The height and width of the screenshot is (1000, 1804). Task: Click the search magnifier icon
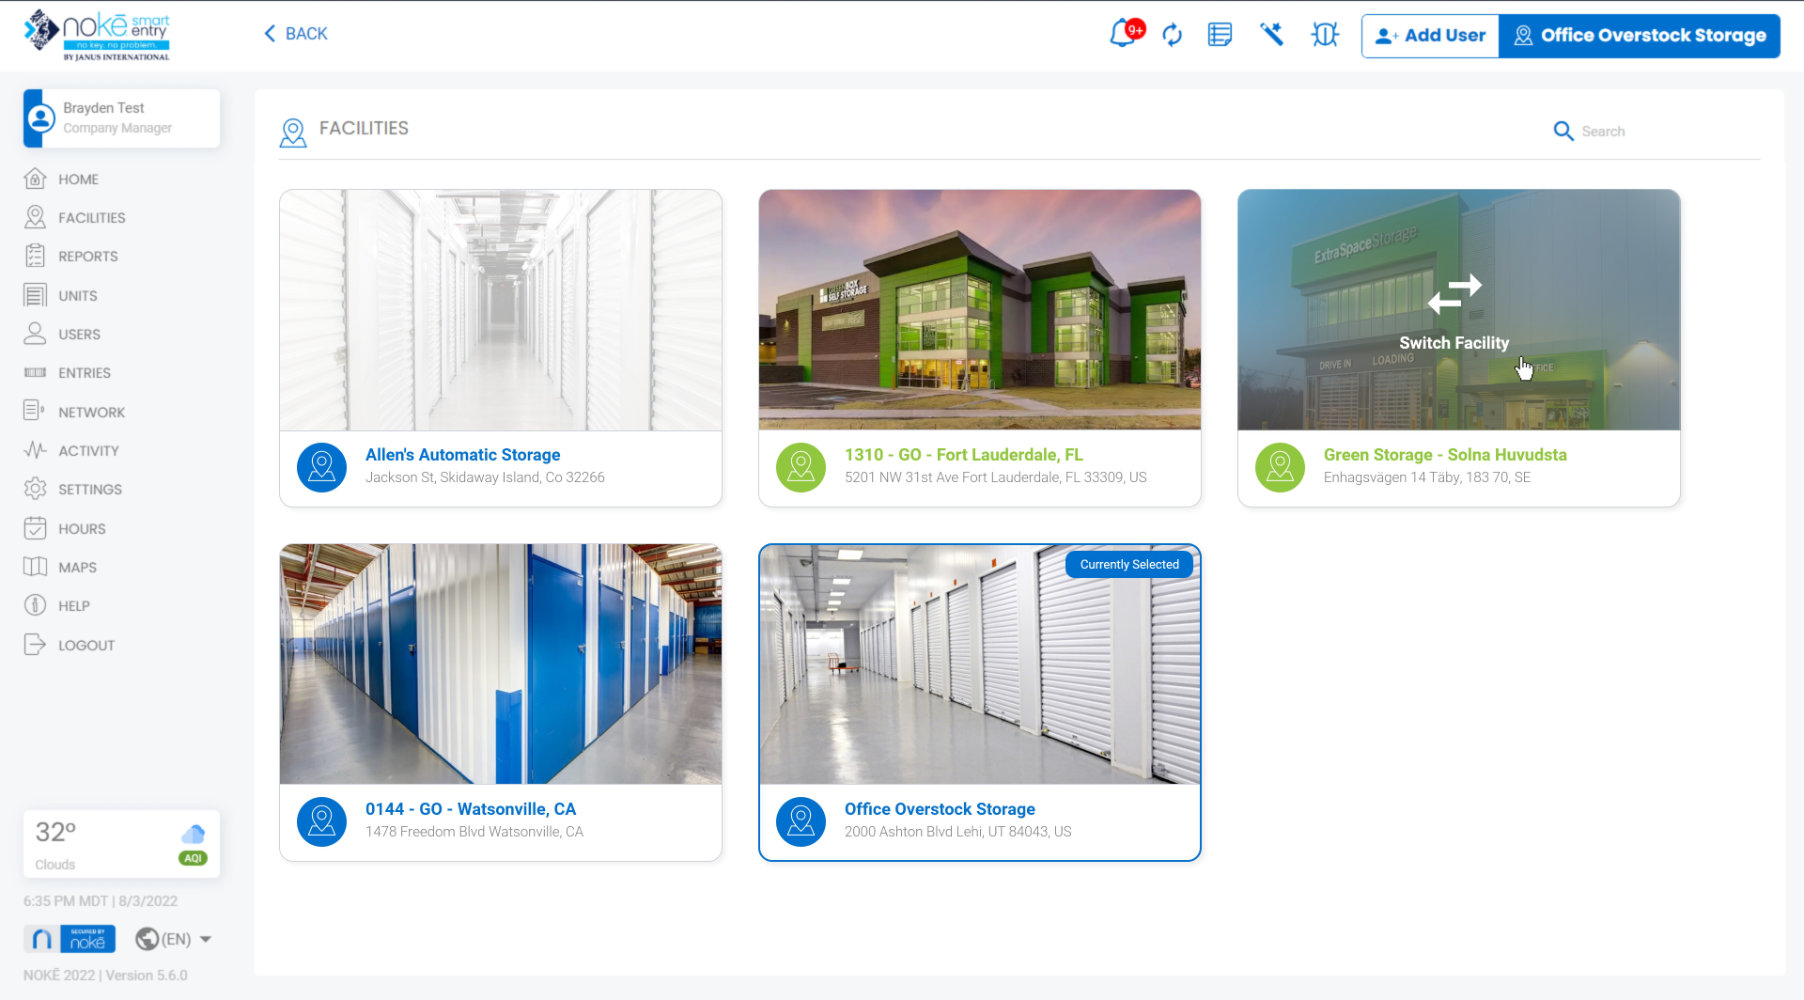pyautogui.click(x=1563, y=131)
